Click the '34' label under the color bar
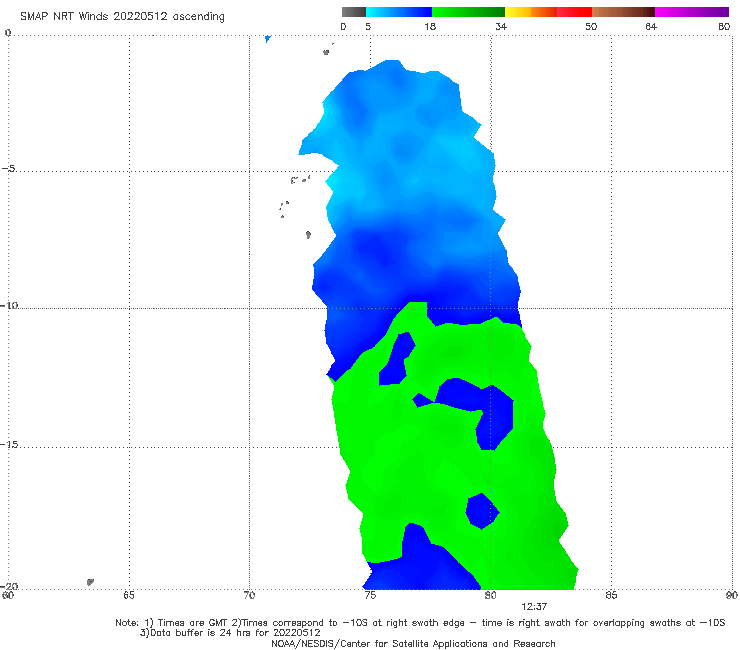The height and width of the screenshot is (650, 740). click(x=501, y=26)
